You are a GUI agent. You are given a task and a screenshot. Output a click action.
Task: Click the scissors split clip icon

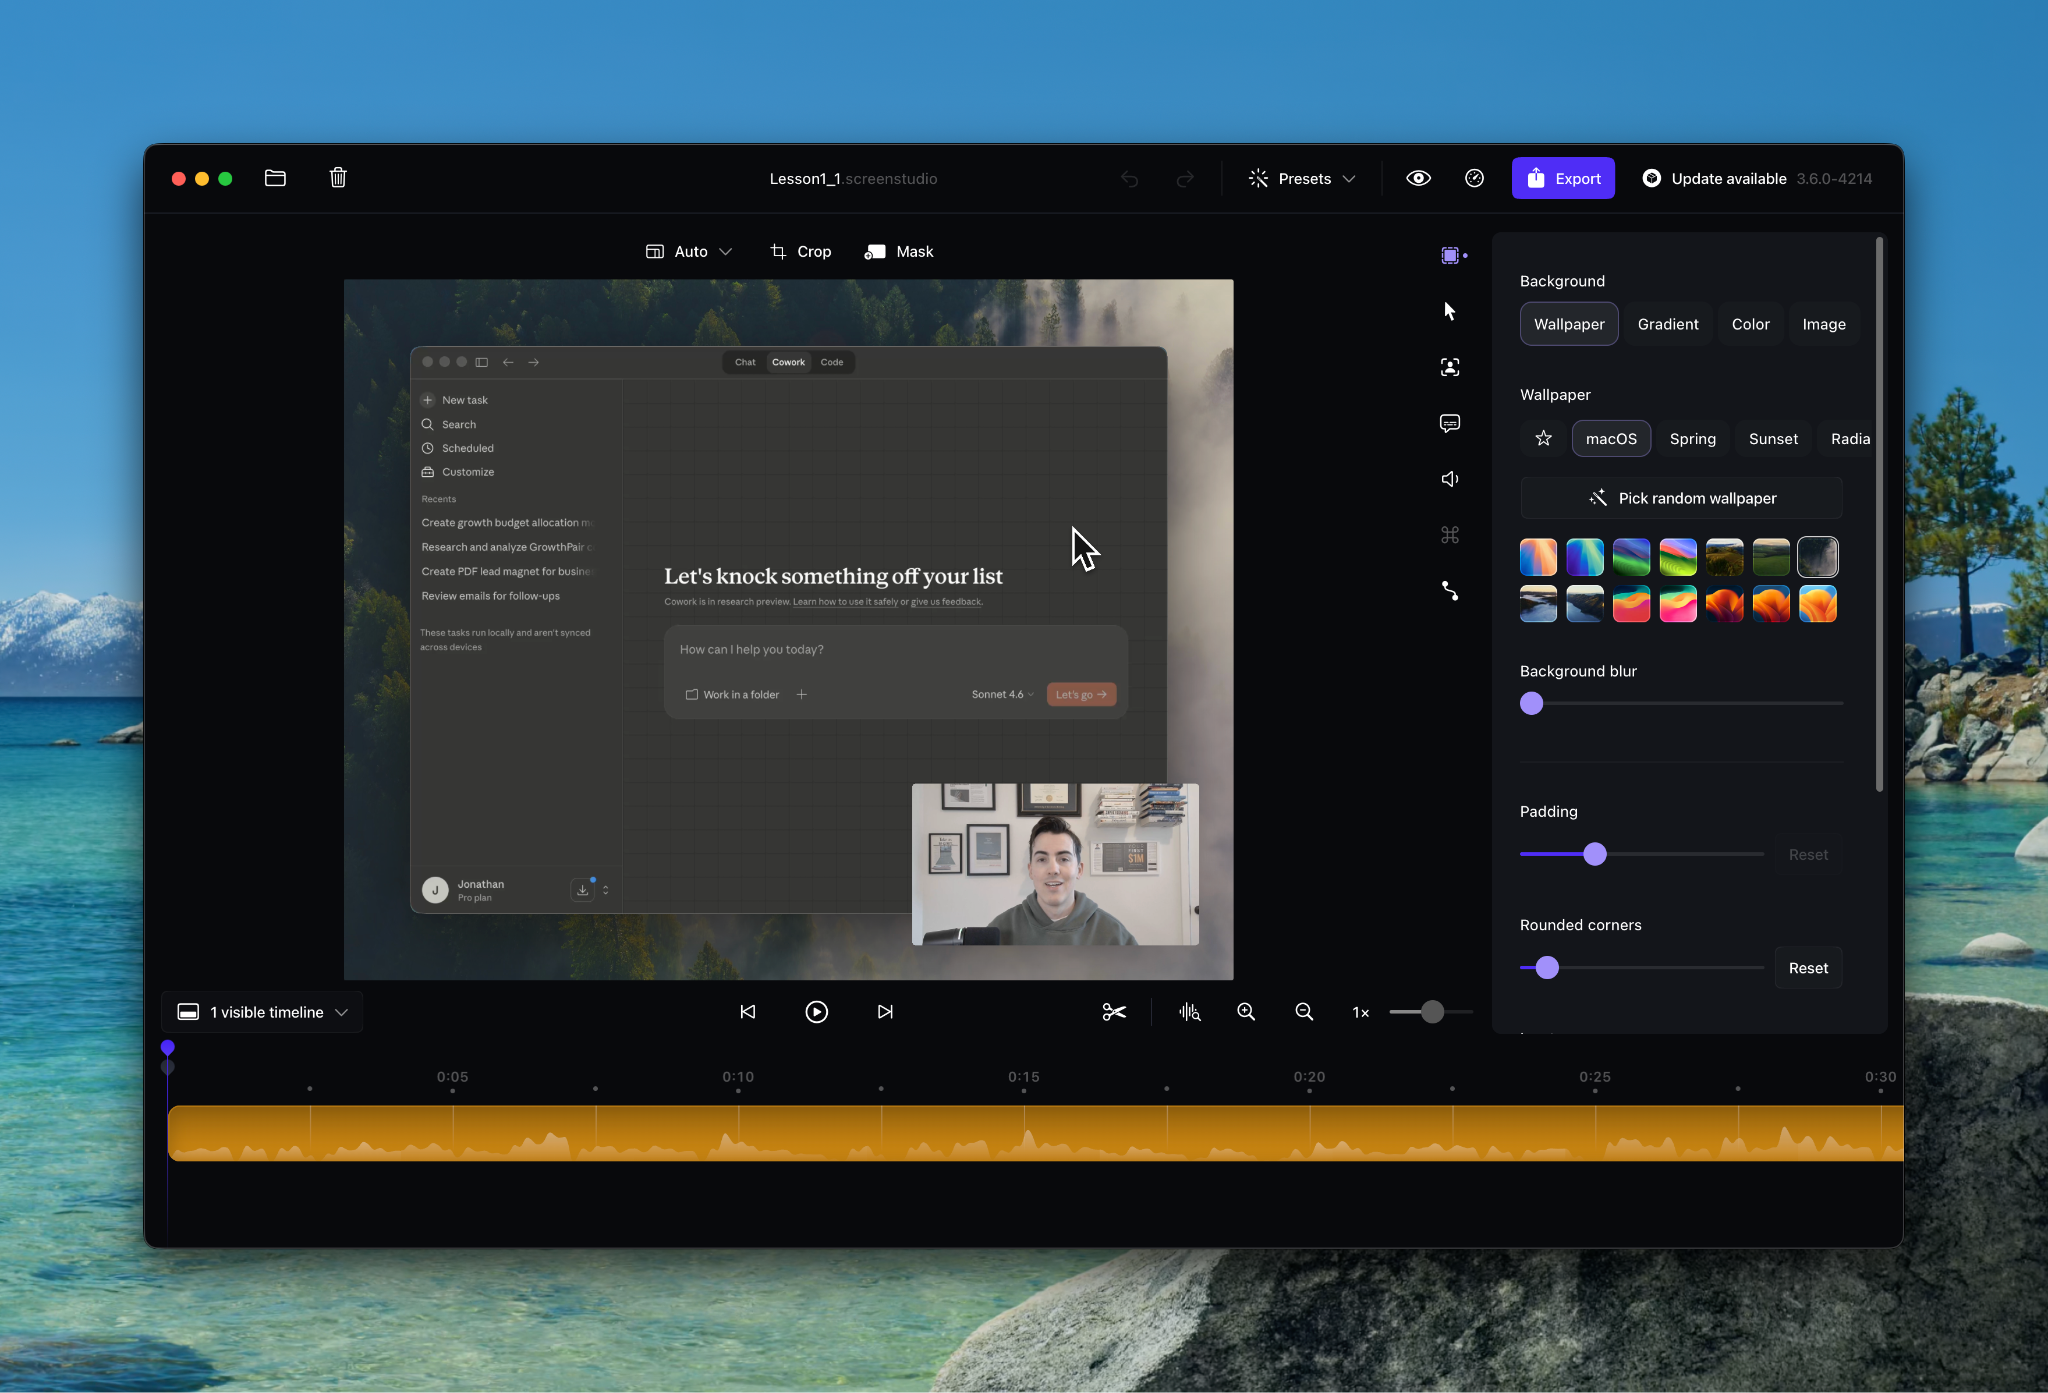[x=1114, y=1012]
